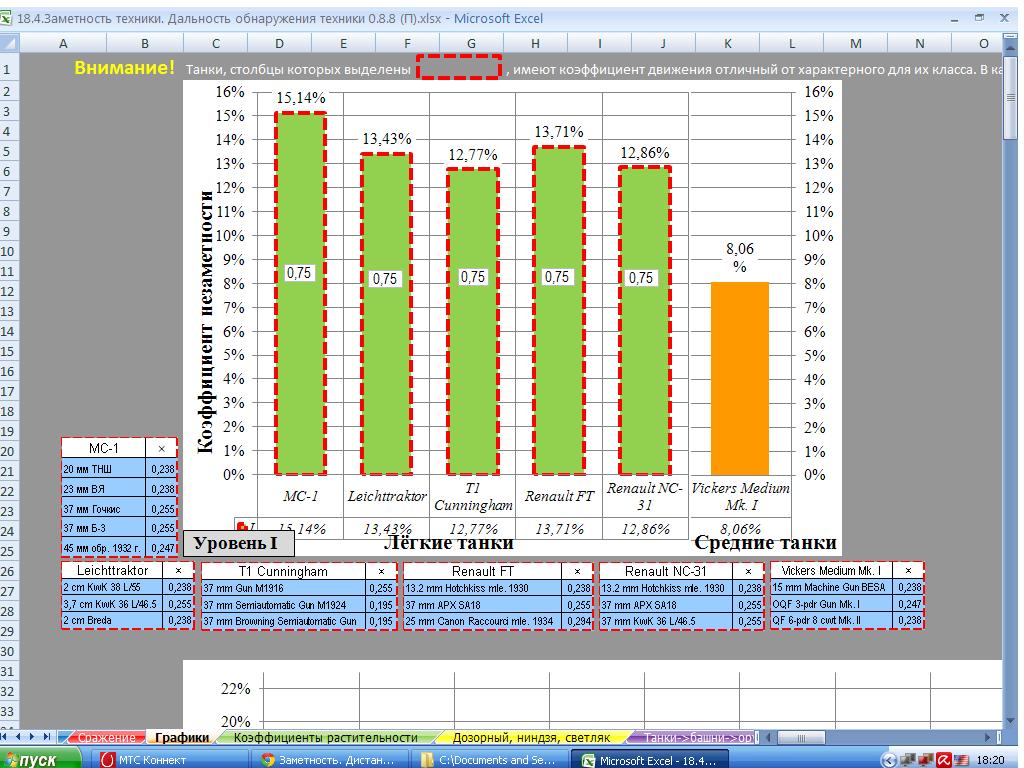Click the 37 мм Гочкис cell
1024x768 pixels.
pyautogui.click(x=104, y=508)
